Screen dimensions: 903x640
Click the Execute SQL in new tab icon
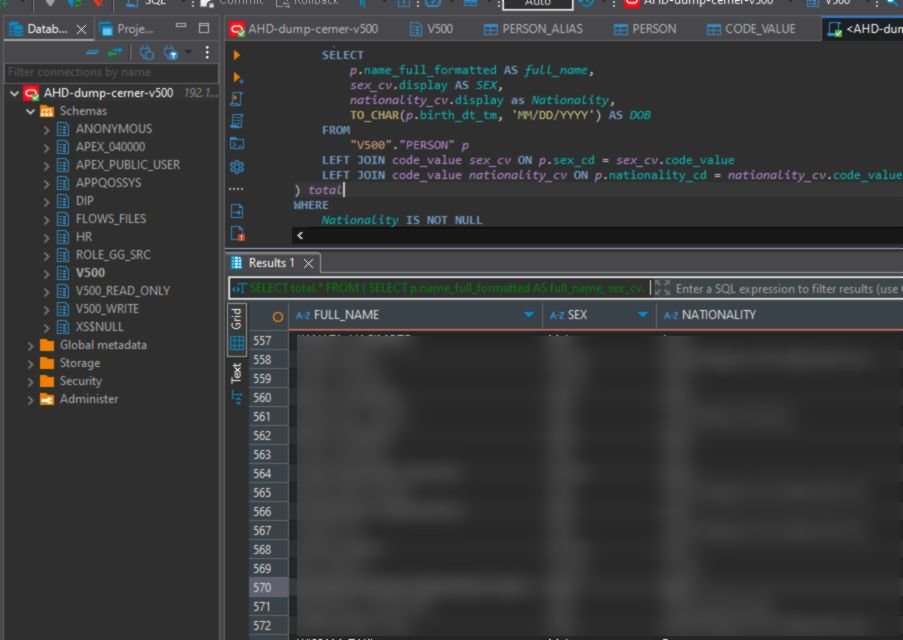(236, 77)
